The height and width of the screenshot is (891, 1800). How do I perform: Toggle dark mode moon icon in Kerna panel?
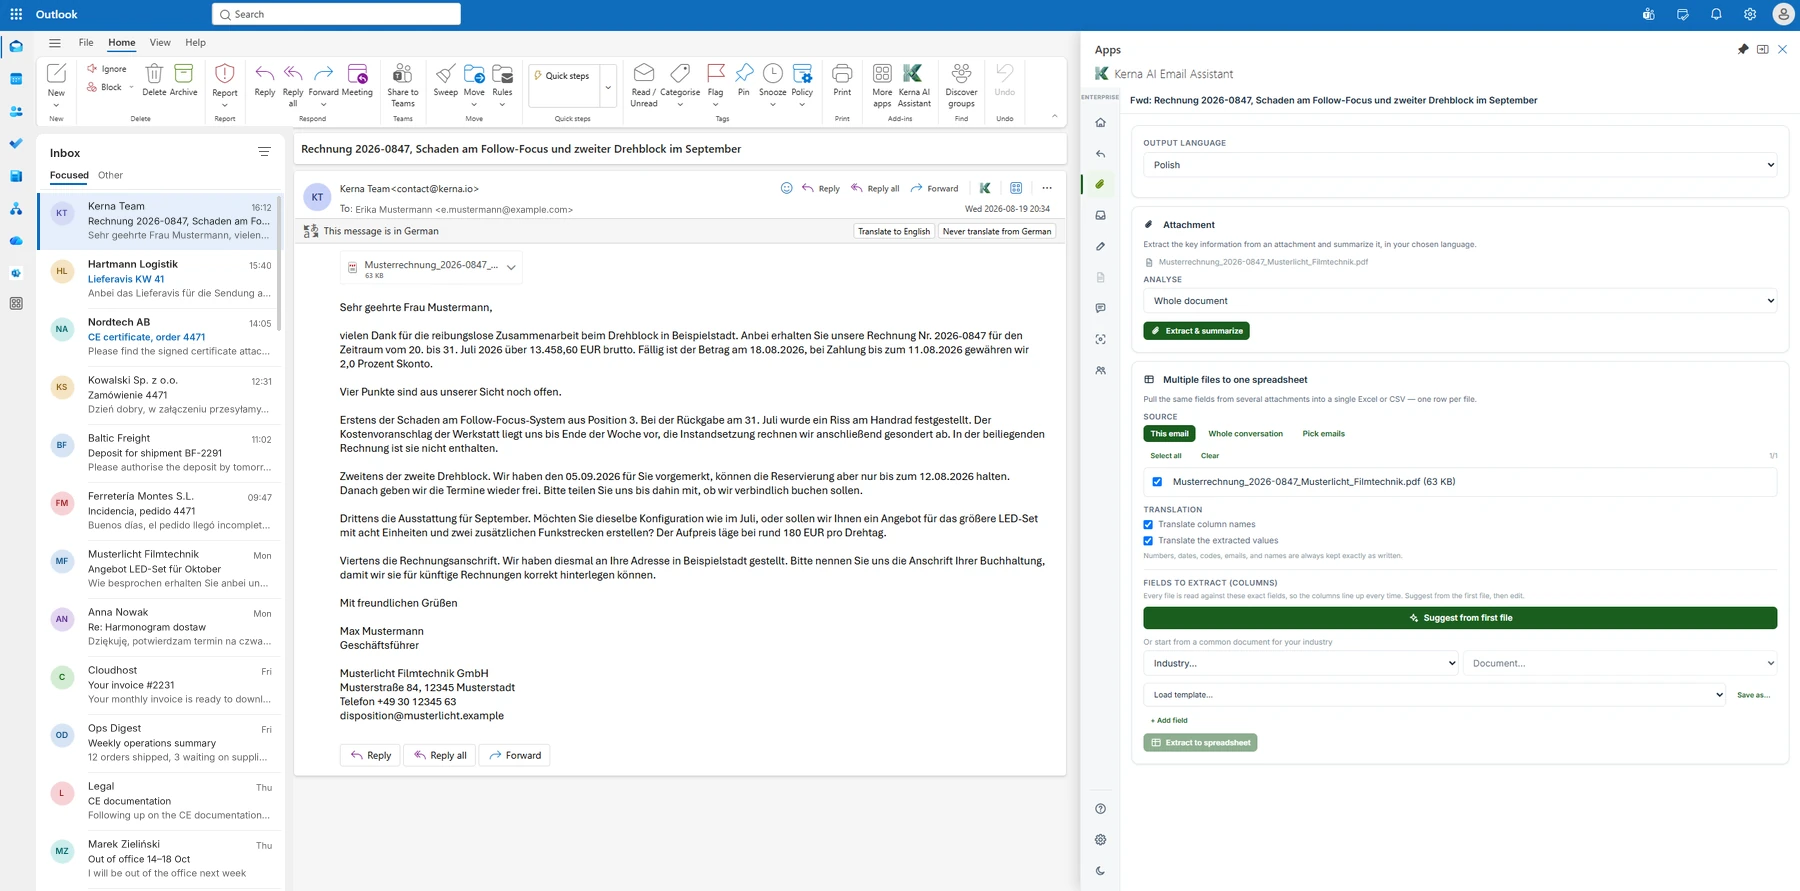tap(1100, 871)
